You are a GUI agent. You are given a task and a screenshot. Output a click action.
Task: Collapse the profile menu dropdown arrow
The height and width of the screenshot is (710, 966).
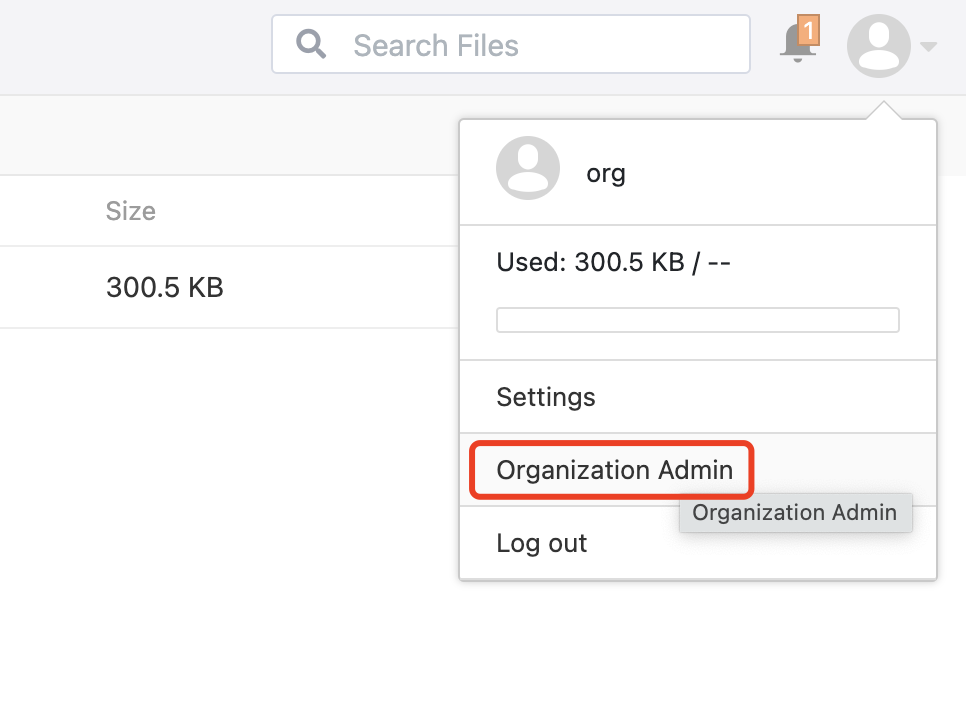coord(928,46)
